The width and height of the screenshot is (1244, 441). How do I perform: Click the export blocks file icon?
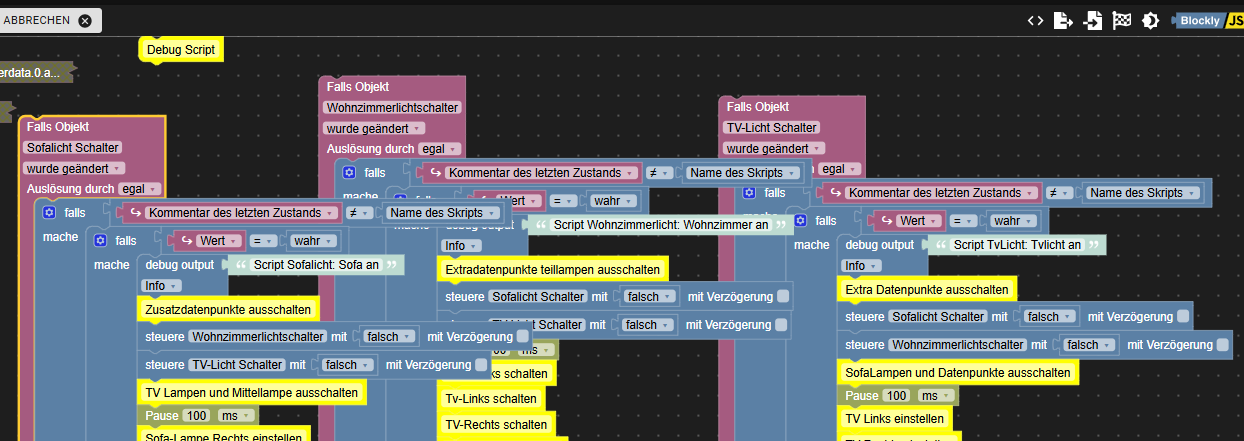[x=1065, y=20]
